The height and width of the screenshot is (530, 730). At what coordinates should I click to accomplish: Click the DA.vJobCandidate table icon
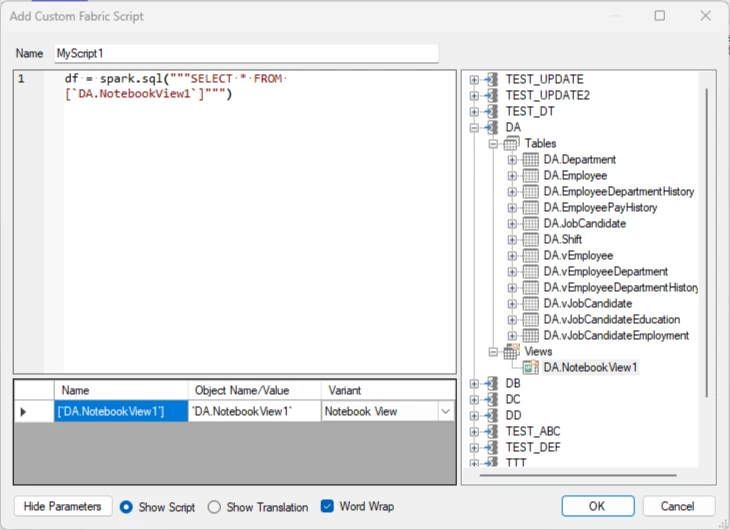[530, 304]
